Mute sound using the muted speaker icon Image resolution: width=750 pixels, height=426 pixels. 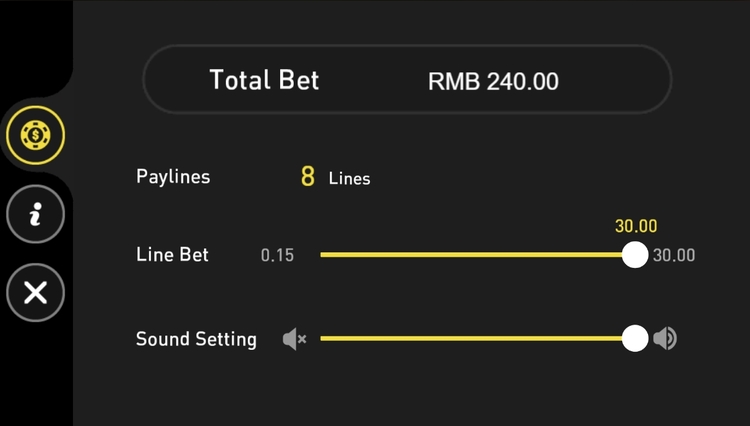(294, 340)
